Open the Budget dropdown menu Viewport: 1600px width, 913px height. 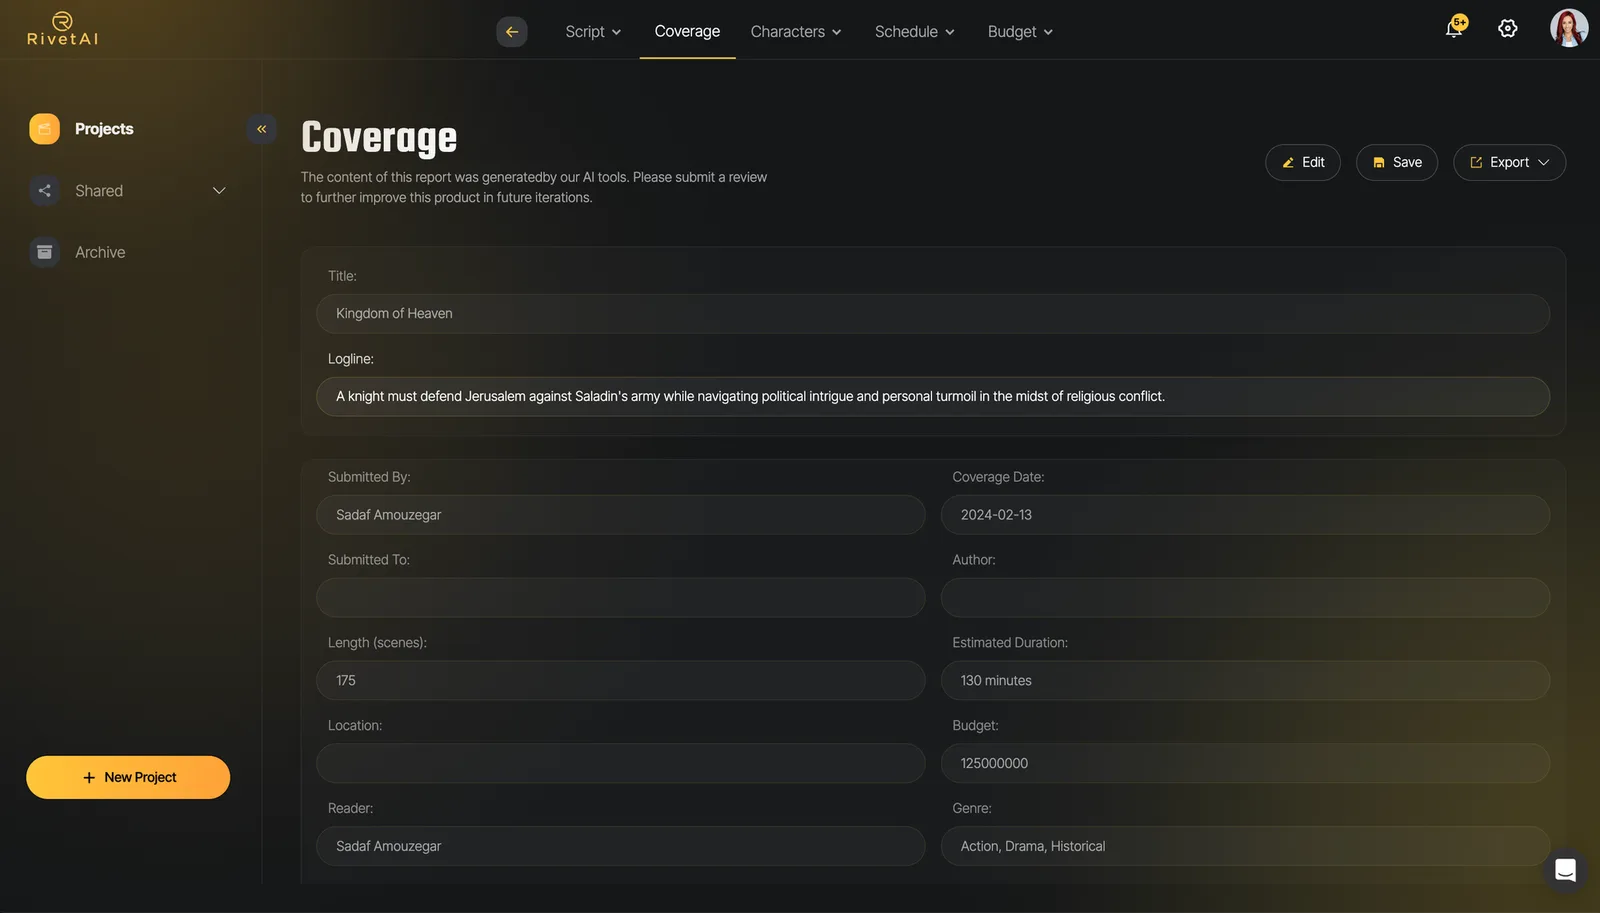coord(1020,32)
